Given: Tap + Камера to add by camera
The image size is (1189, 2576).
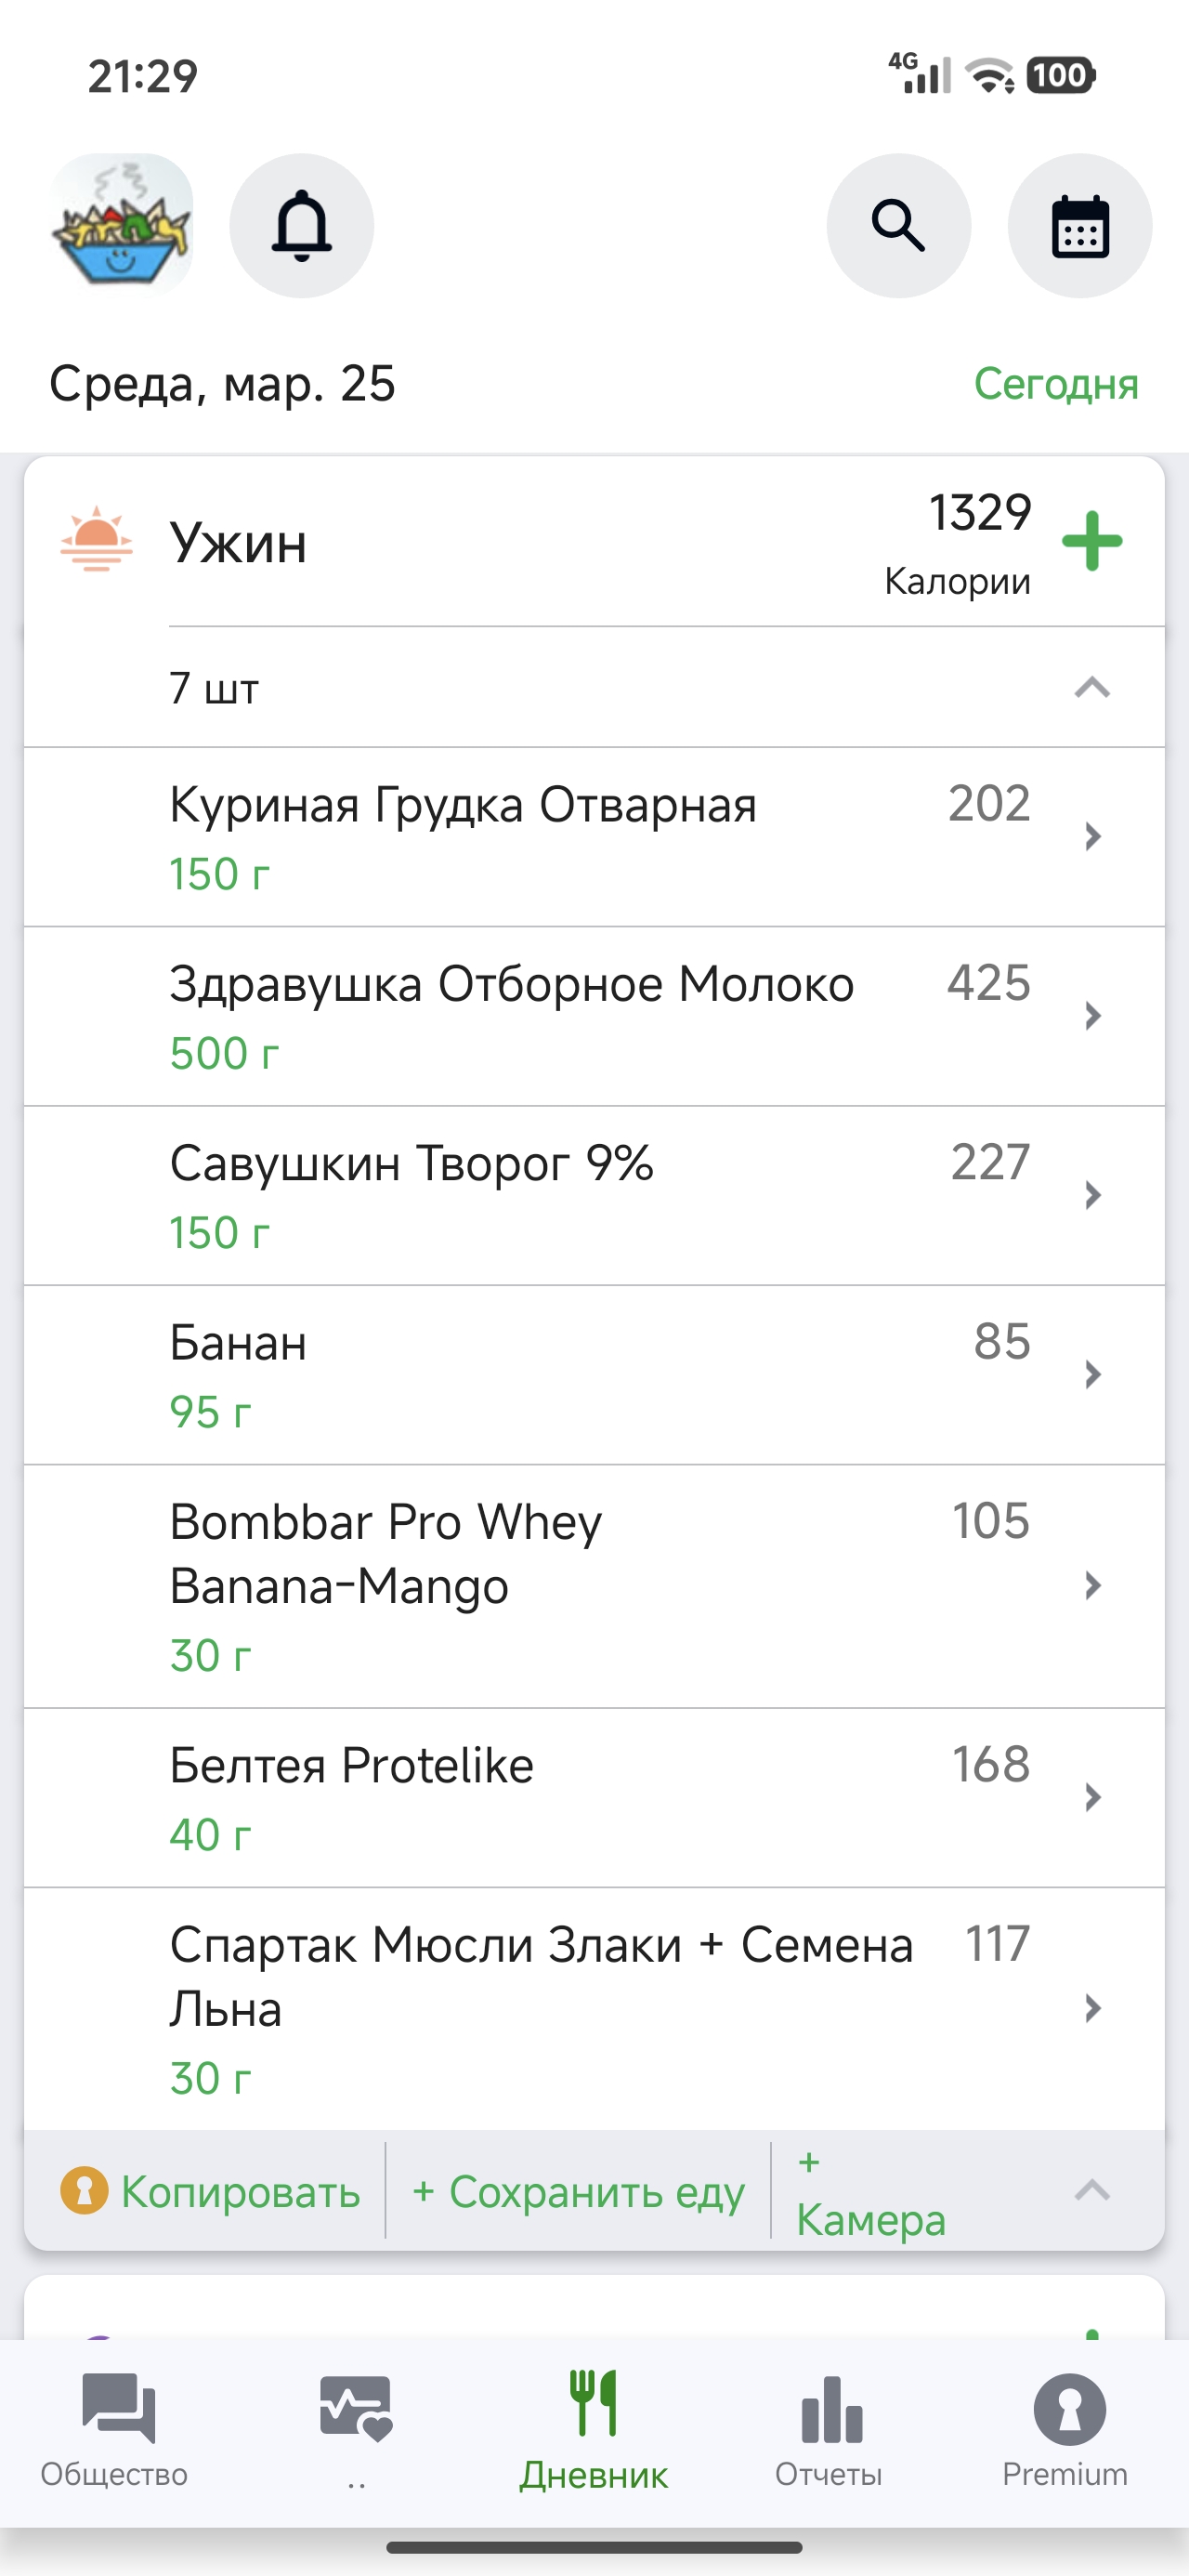Looking at the screenshot, I should [871, 2191].
